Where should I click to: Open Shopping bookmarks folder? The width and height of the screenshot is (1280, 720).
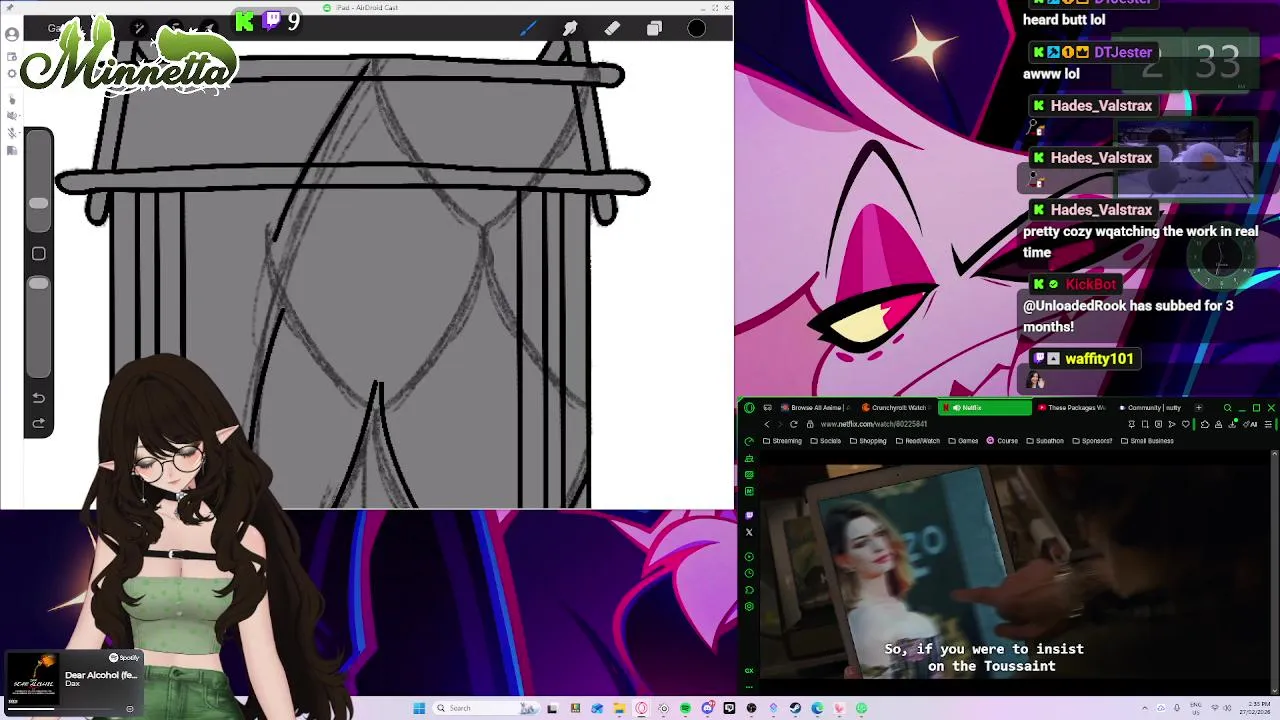click(x=868, y=441)
